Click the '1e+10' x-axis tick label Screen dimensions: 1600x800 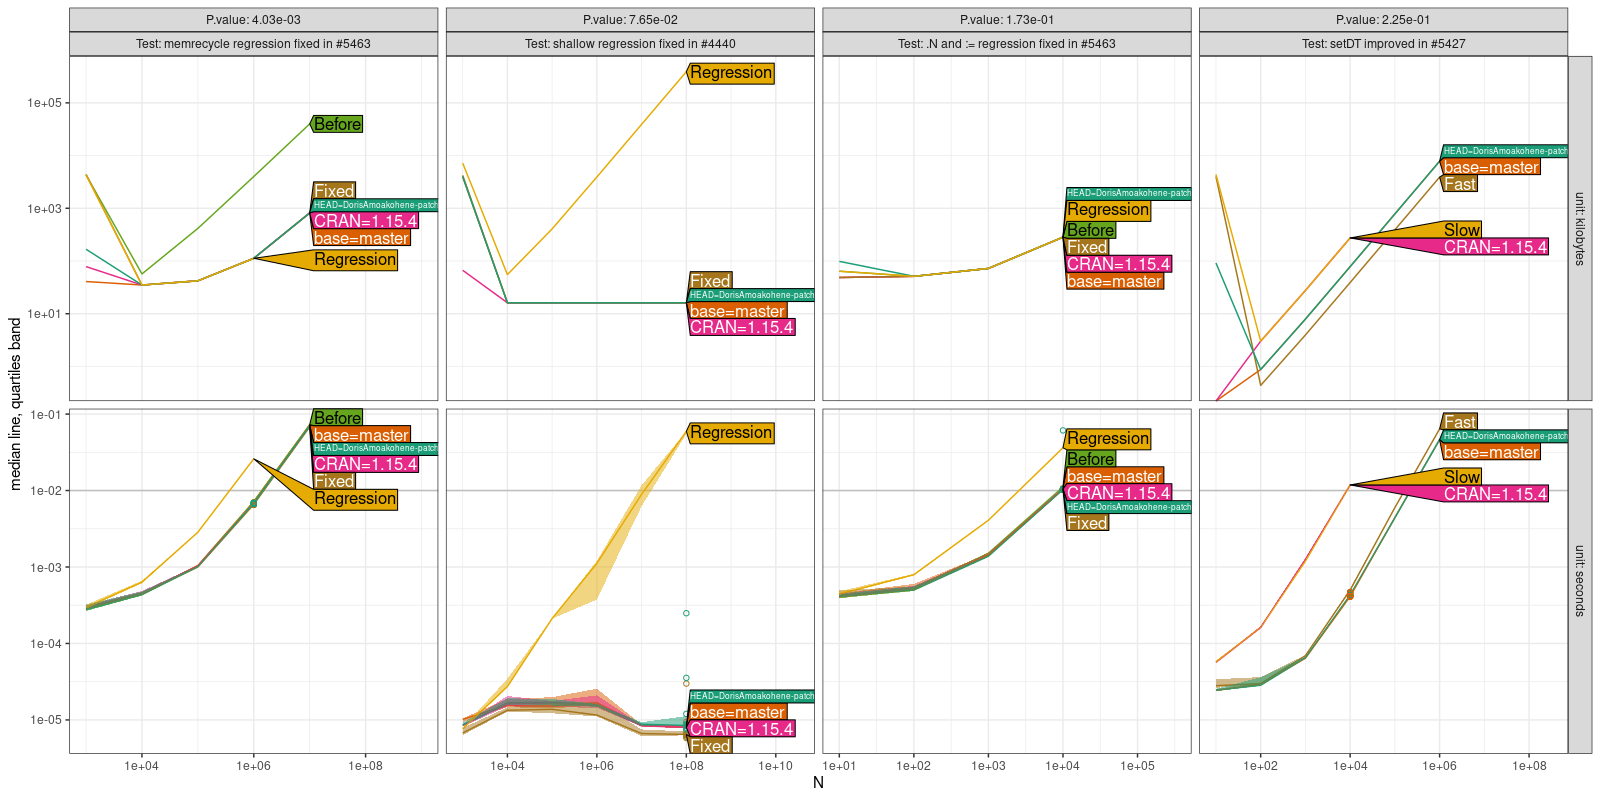(775, 766)
